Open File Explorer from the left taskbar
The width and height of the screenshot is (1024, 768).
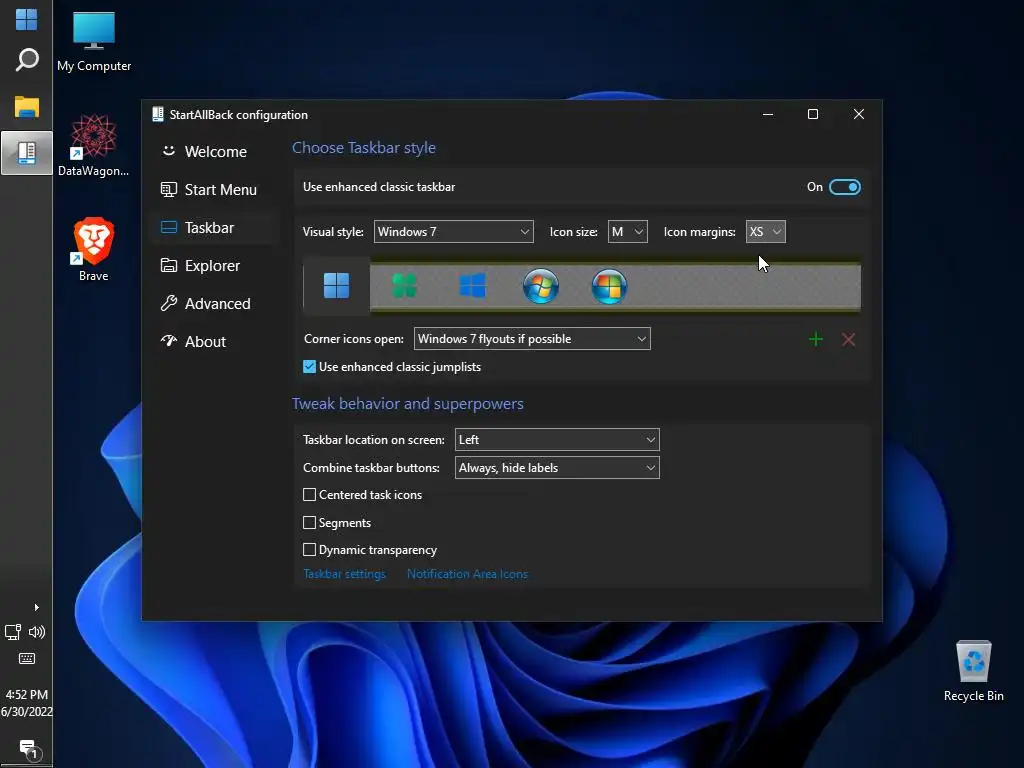(x=26, y=106)
